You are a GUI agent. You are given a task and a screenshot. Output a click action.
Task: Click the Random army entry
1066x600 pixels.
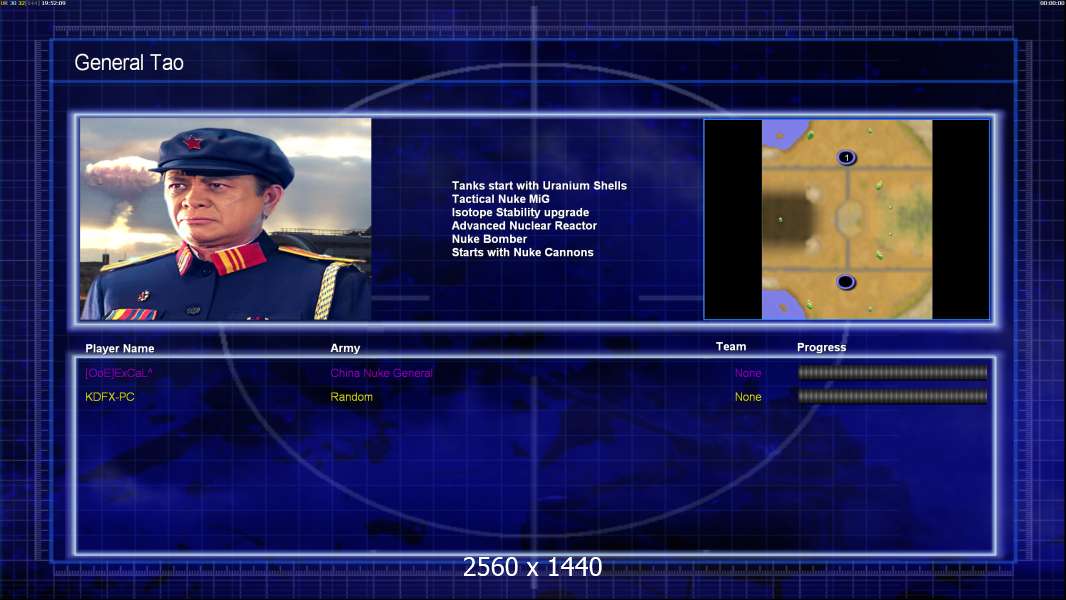tap(351, 397)
